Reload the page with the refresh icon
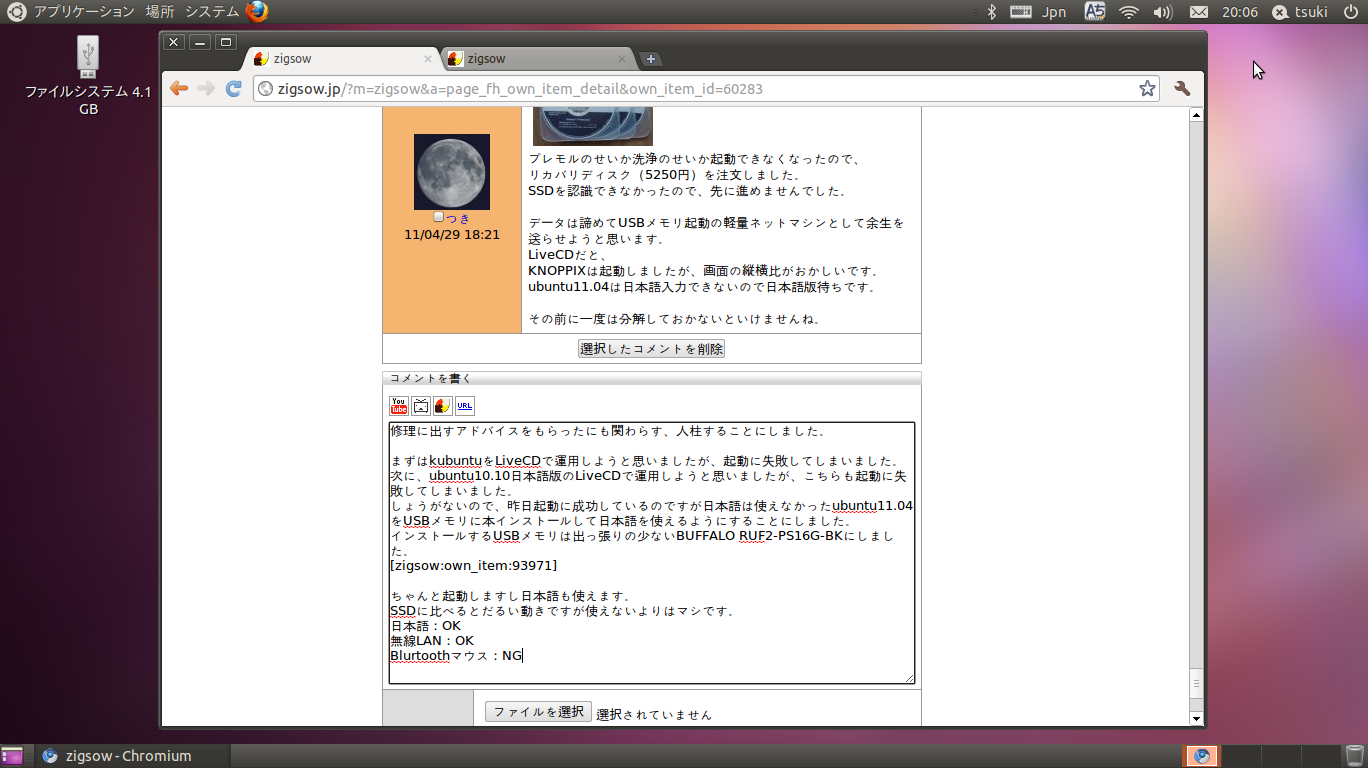The height and width of the screenshot is (768, 1368). click(234, 89)
